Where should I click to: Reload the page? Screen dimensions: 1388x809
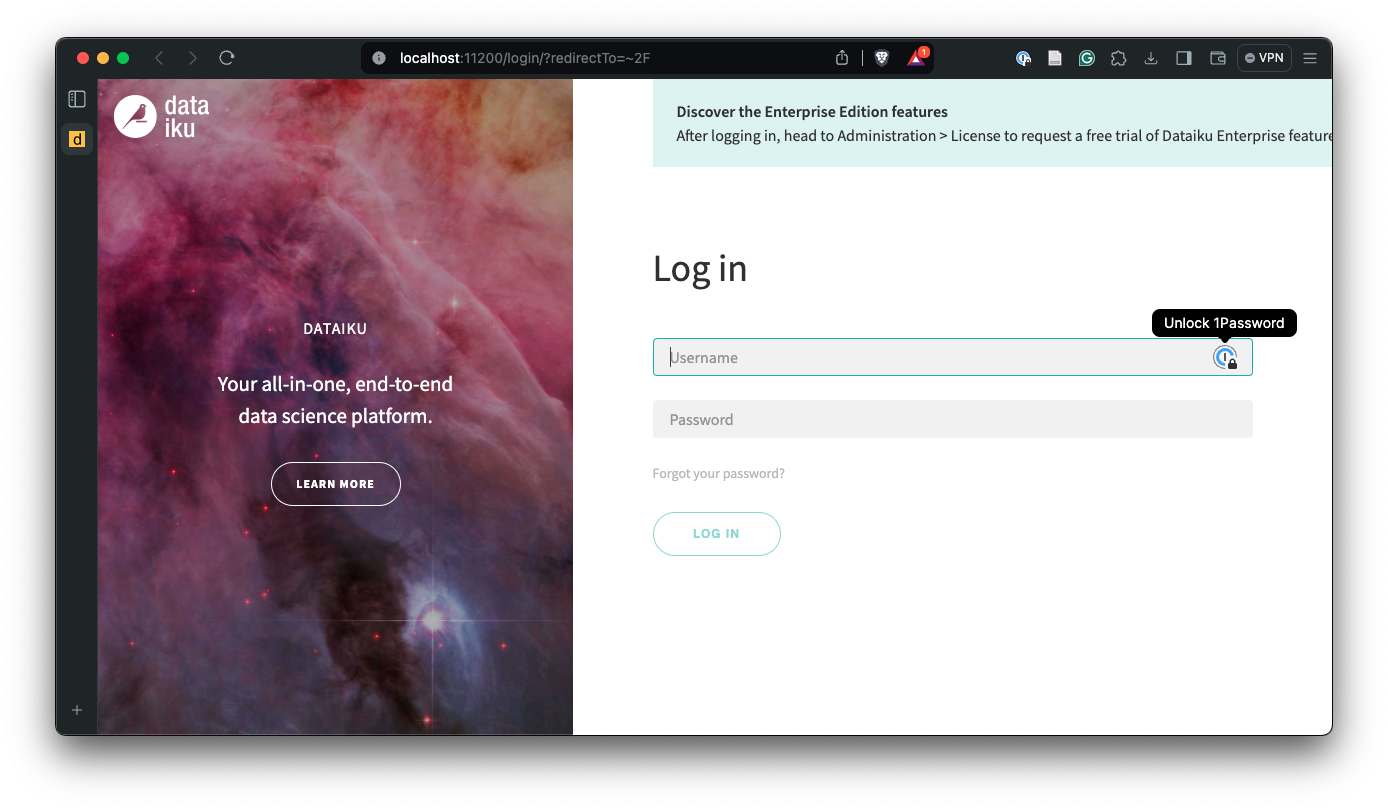click(227, 58)
